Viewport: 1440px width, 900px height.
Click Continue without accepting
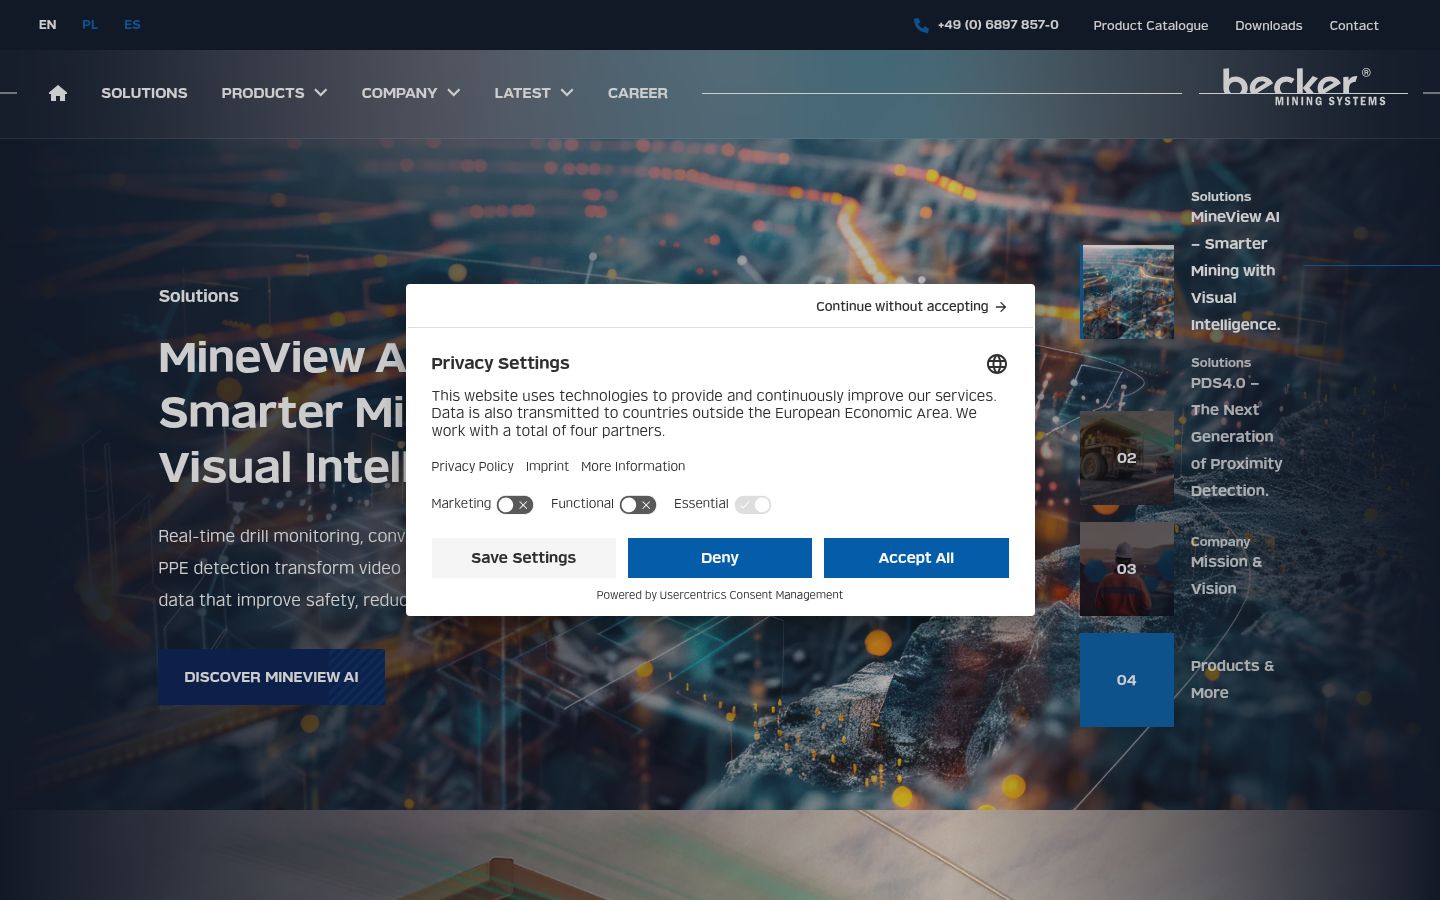[911, 307]
